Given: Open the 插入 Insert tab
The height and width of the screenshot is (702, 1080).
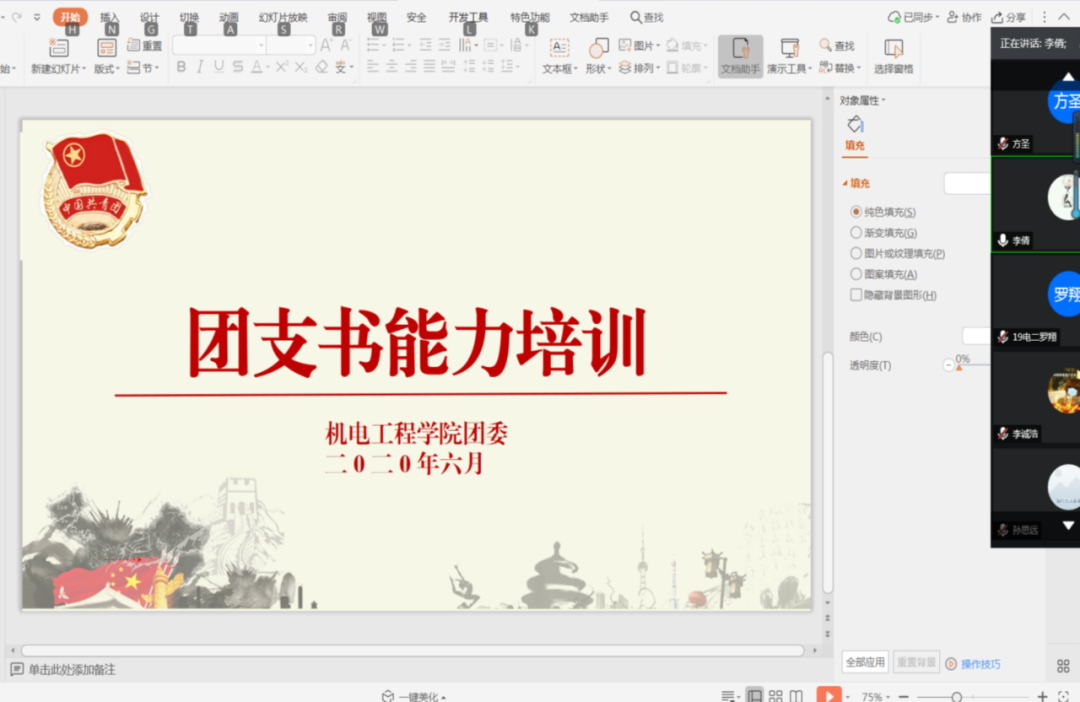Looking at the screenshot, I should 109,17.
